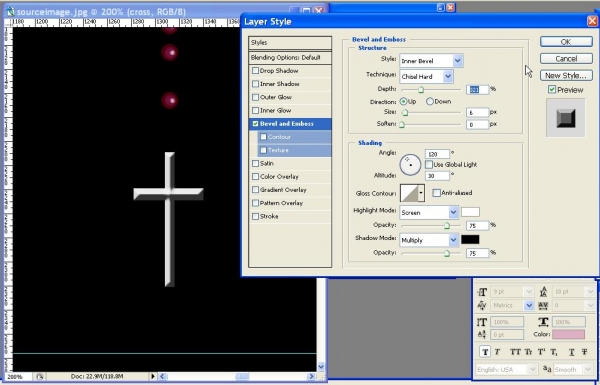Click the Shadow Opacity slider handle

[x=447, y=253]
